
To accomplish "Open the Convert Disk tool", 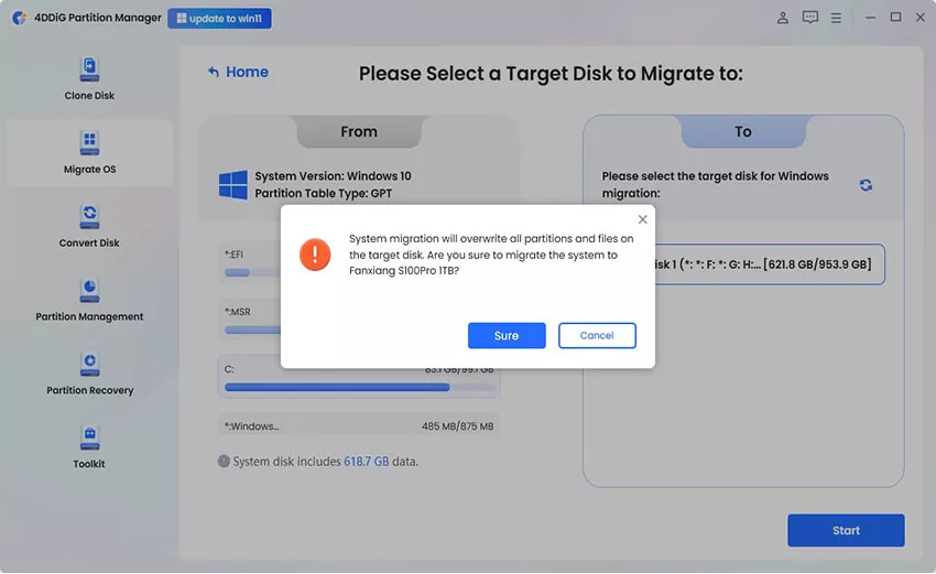I will click(x=90, y=227).
